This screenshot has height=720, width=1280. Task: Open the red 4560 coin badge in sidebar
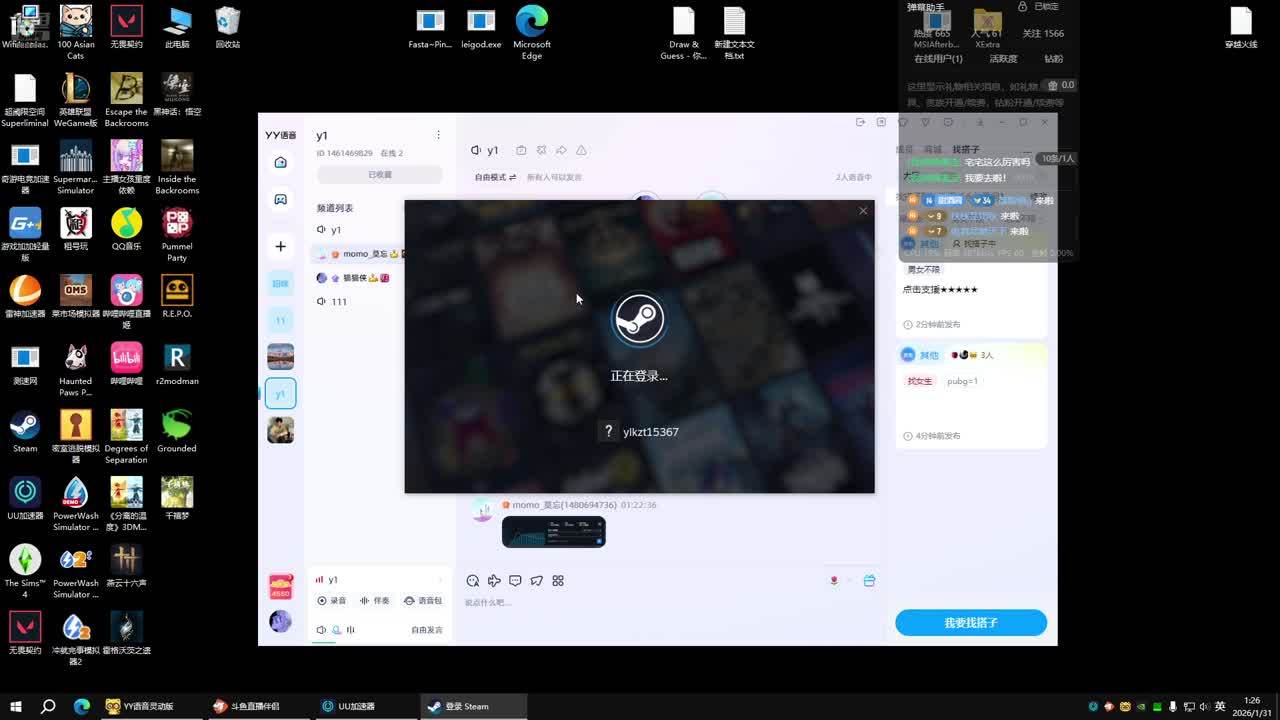(281, 587)
